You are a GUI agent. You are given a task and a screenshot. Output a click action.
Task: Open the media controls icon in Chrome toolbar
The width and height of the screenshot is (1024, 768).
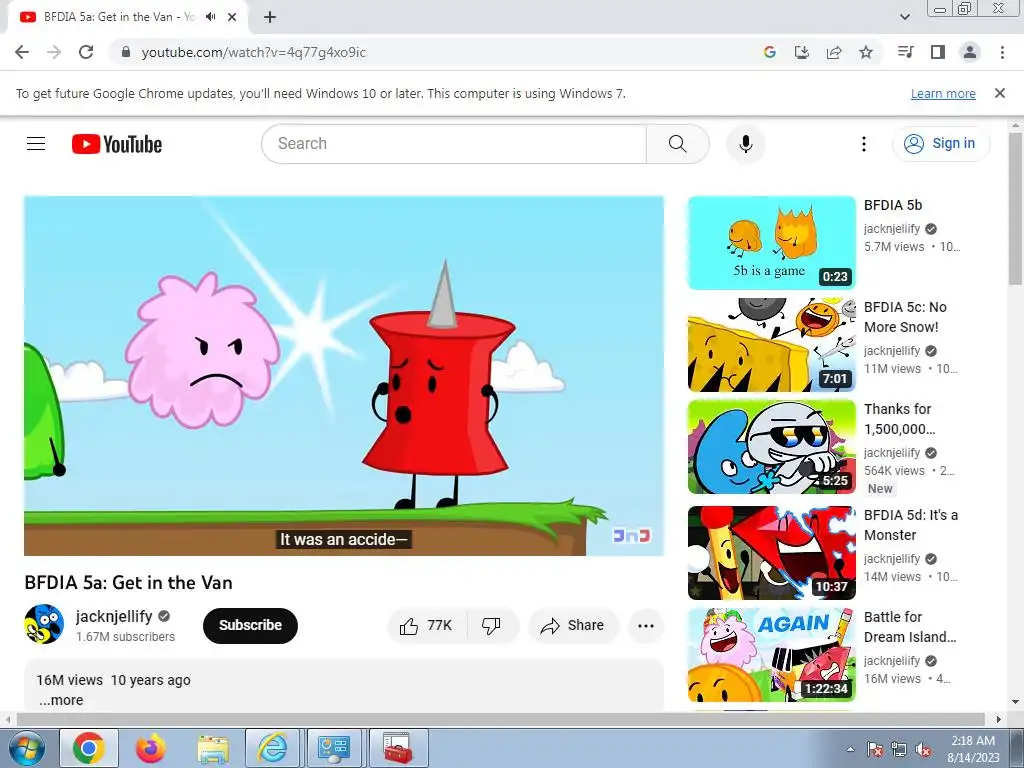[x=906, y=52]
